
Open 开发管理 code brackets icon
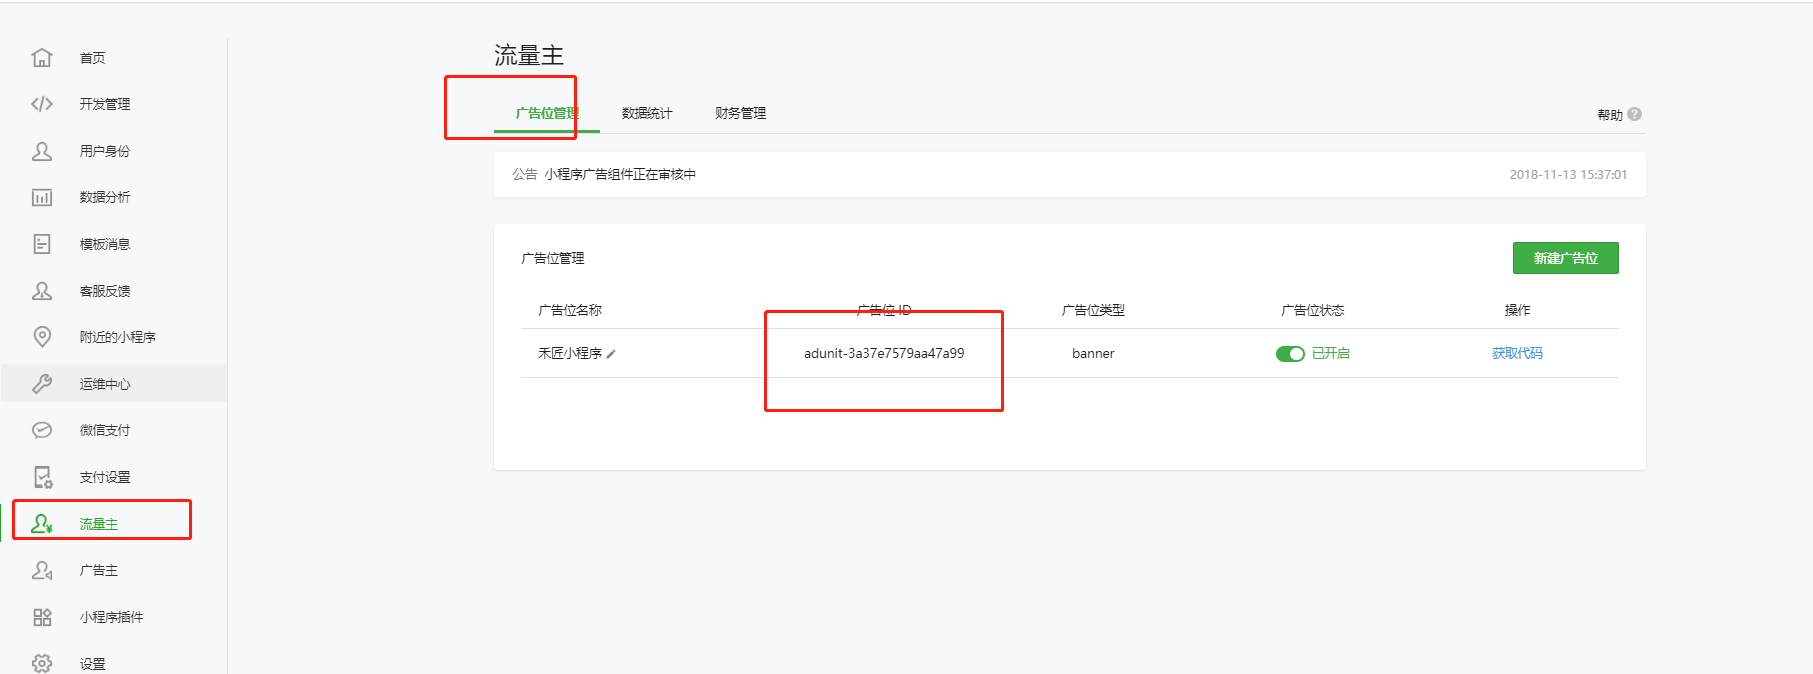tap(42, 104)
